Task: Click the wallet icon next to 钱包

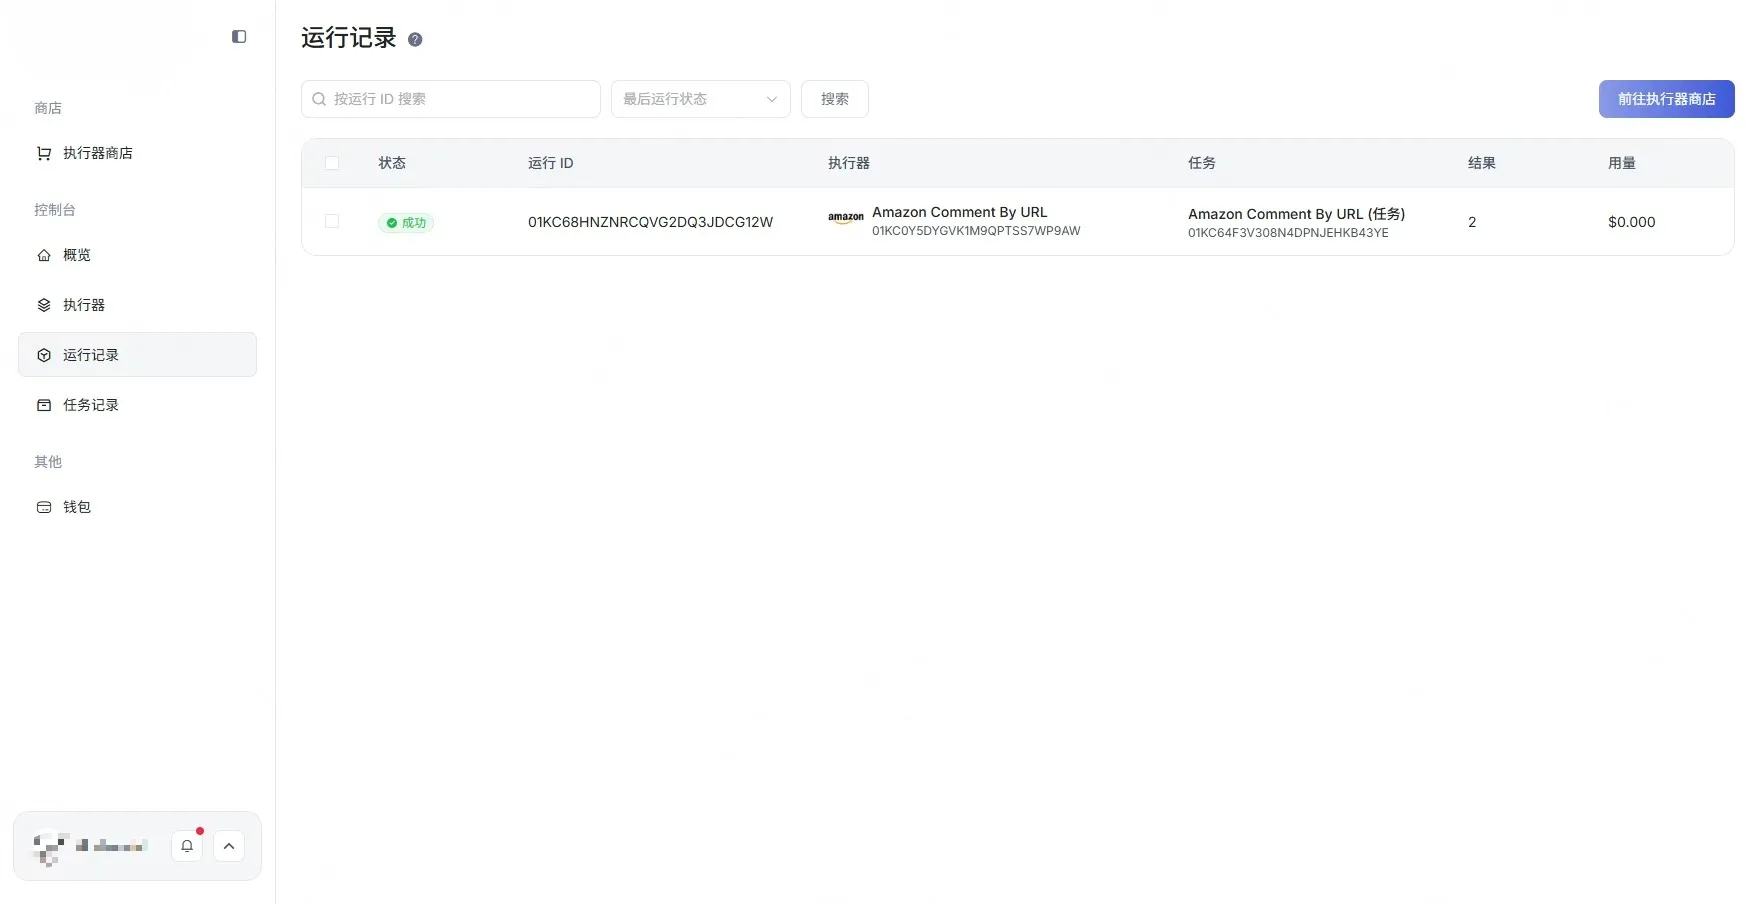Action: coord(44,507)
